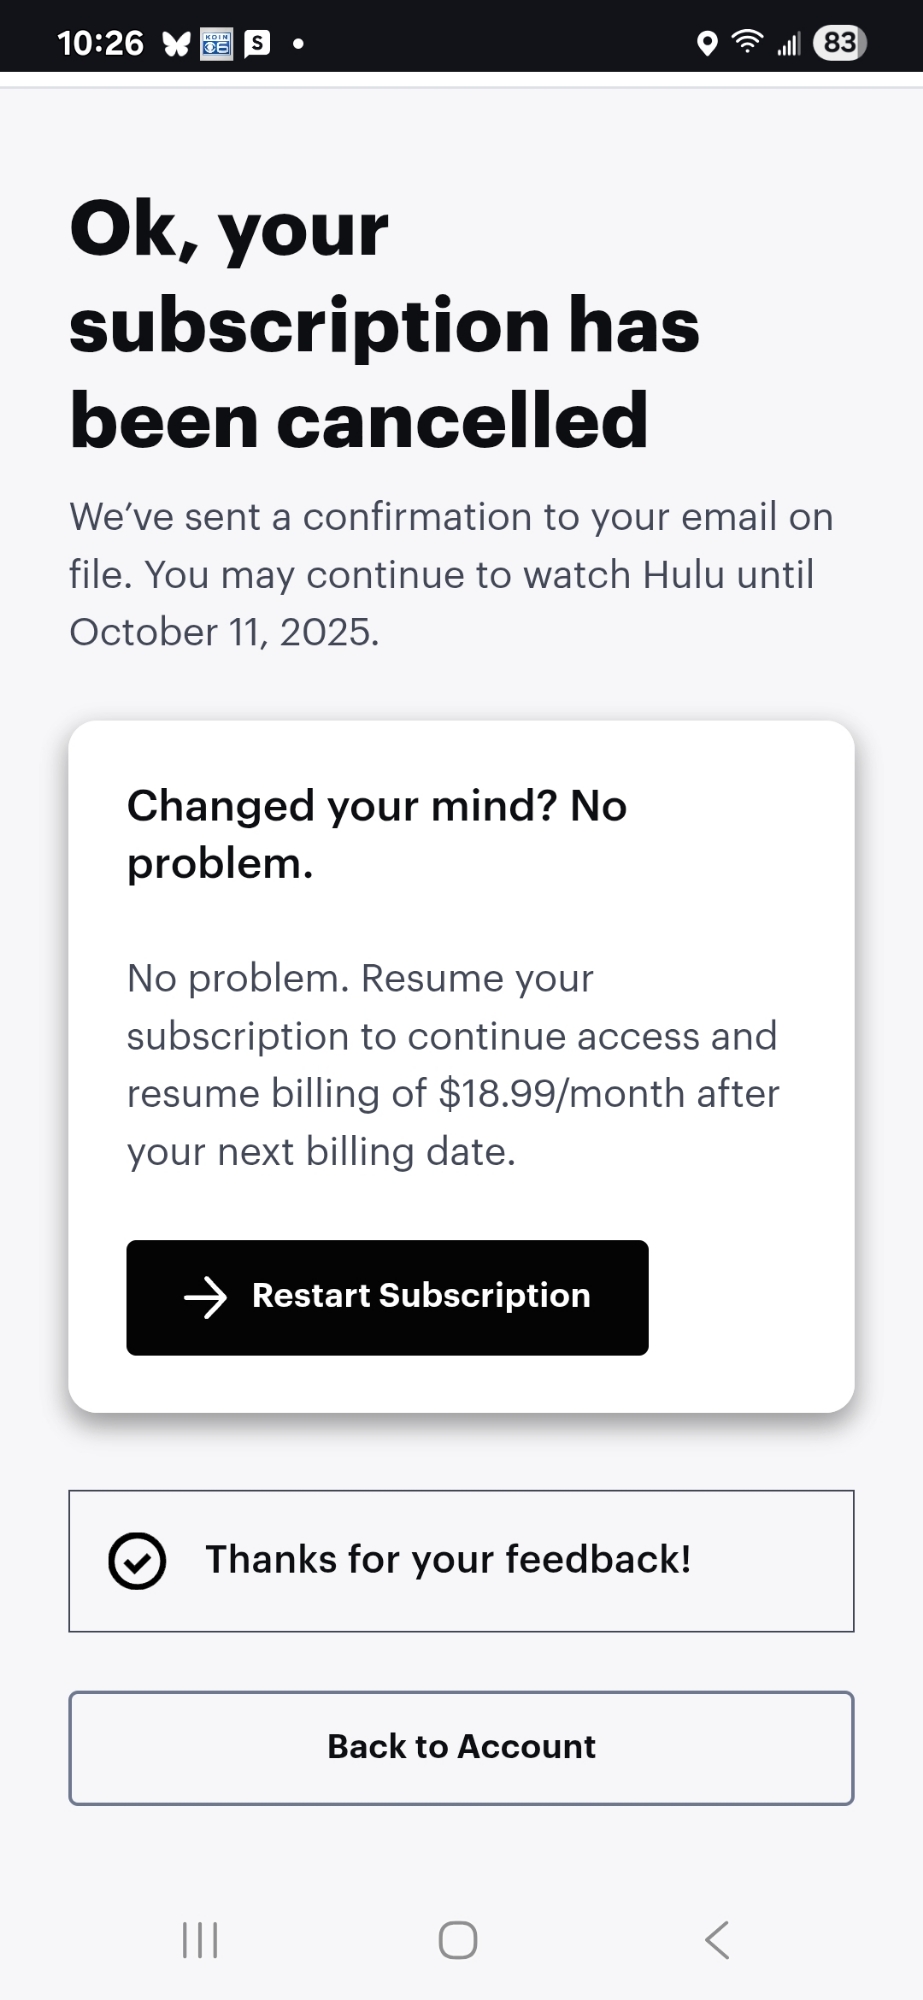Tap the battery level 83 indicator
923x2000 pixels.
840,43
